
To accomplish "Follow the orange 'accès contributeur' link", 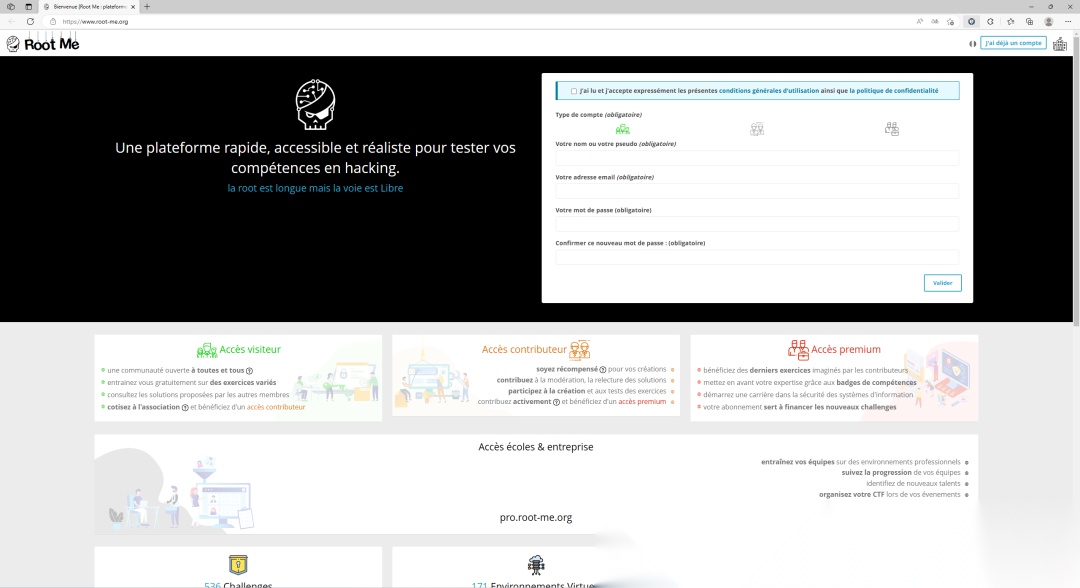I will 276,407.
